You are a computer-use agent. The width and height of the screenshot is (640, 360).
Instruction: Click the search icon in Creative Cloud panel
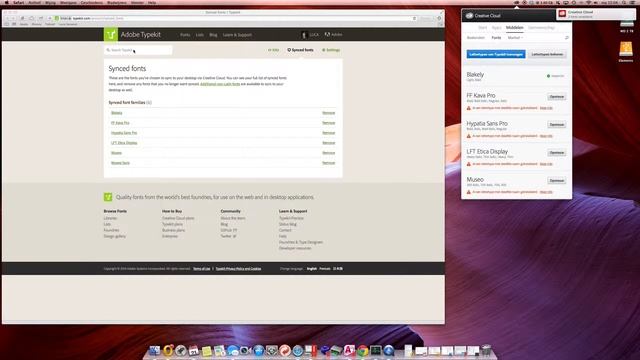tap(567, 38)
